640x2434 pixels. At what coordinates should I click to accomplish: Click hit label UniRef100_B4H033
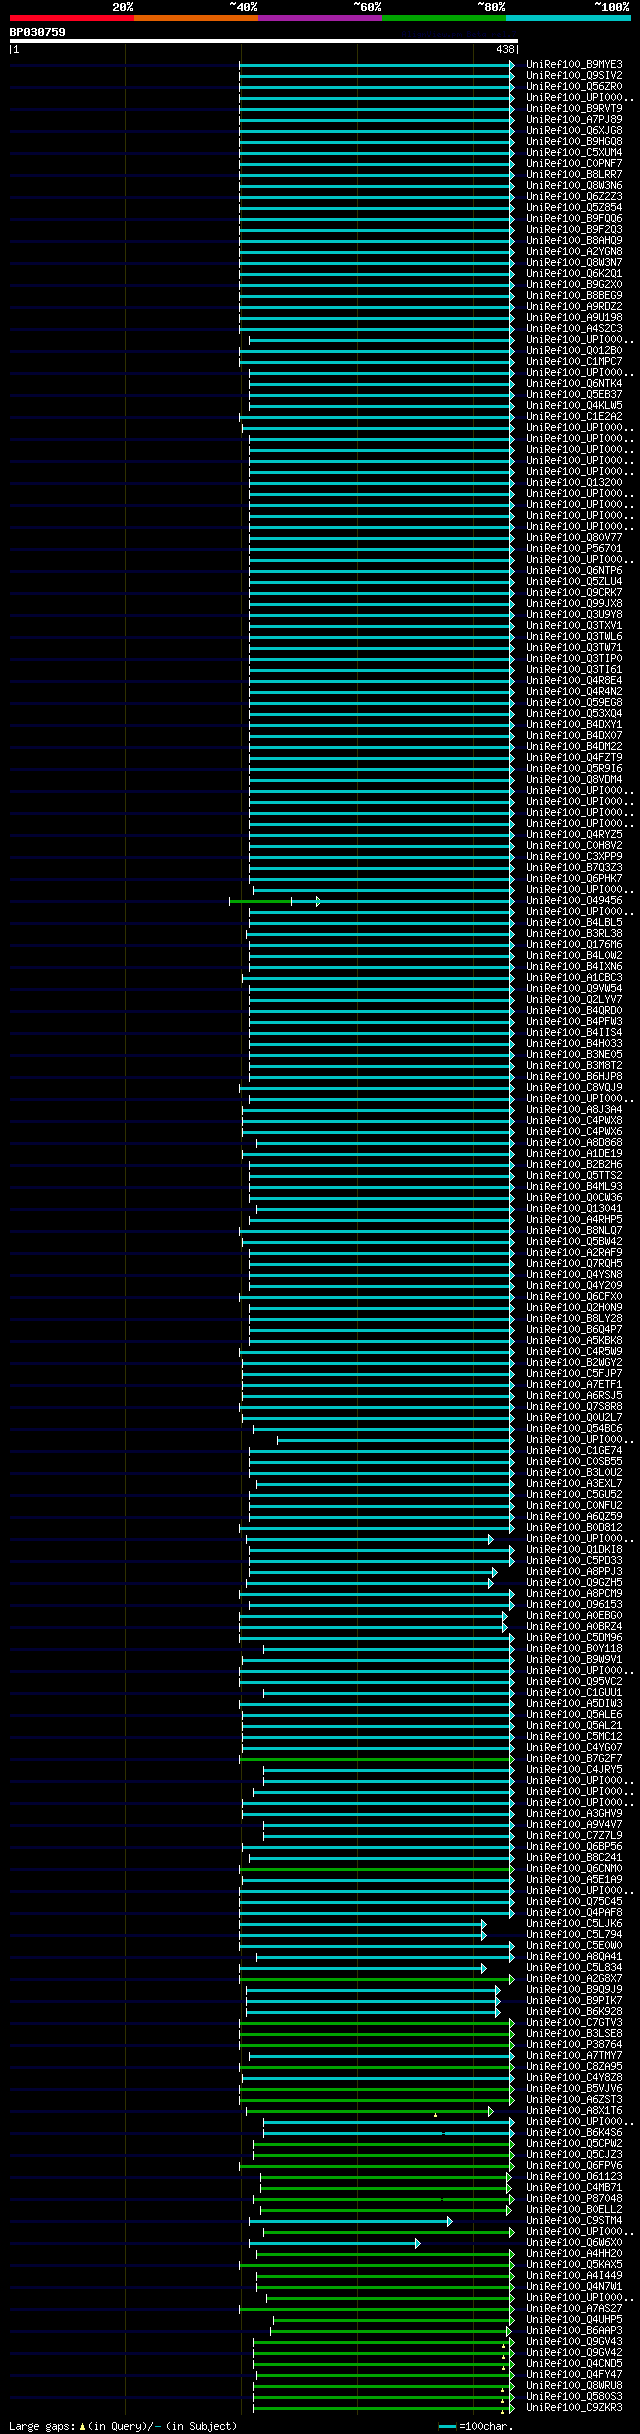[x=574, y=1044]
